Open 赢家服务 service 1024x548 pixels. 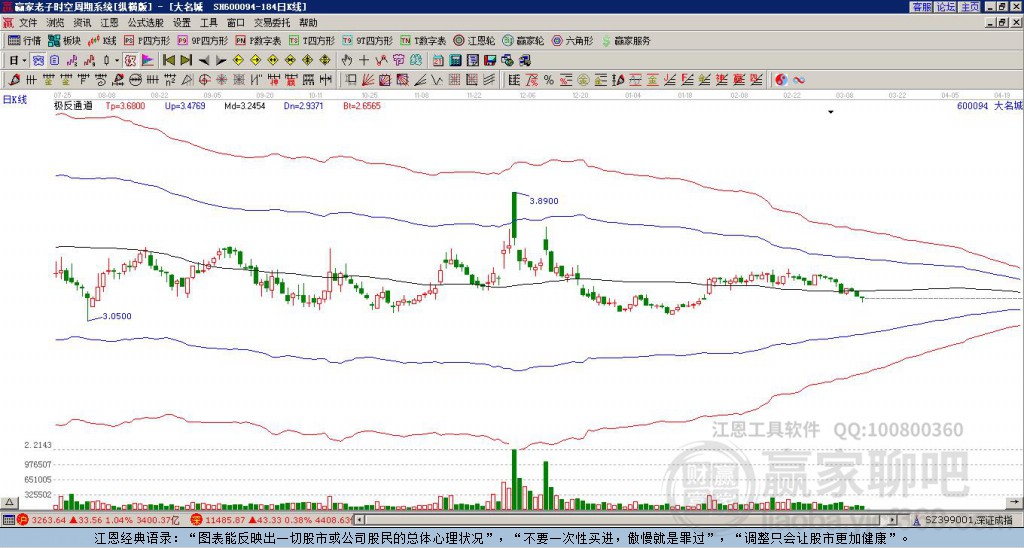[x=626, y=40]
